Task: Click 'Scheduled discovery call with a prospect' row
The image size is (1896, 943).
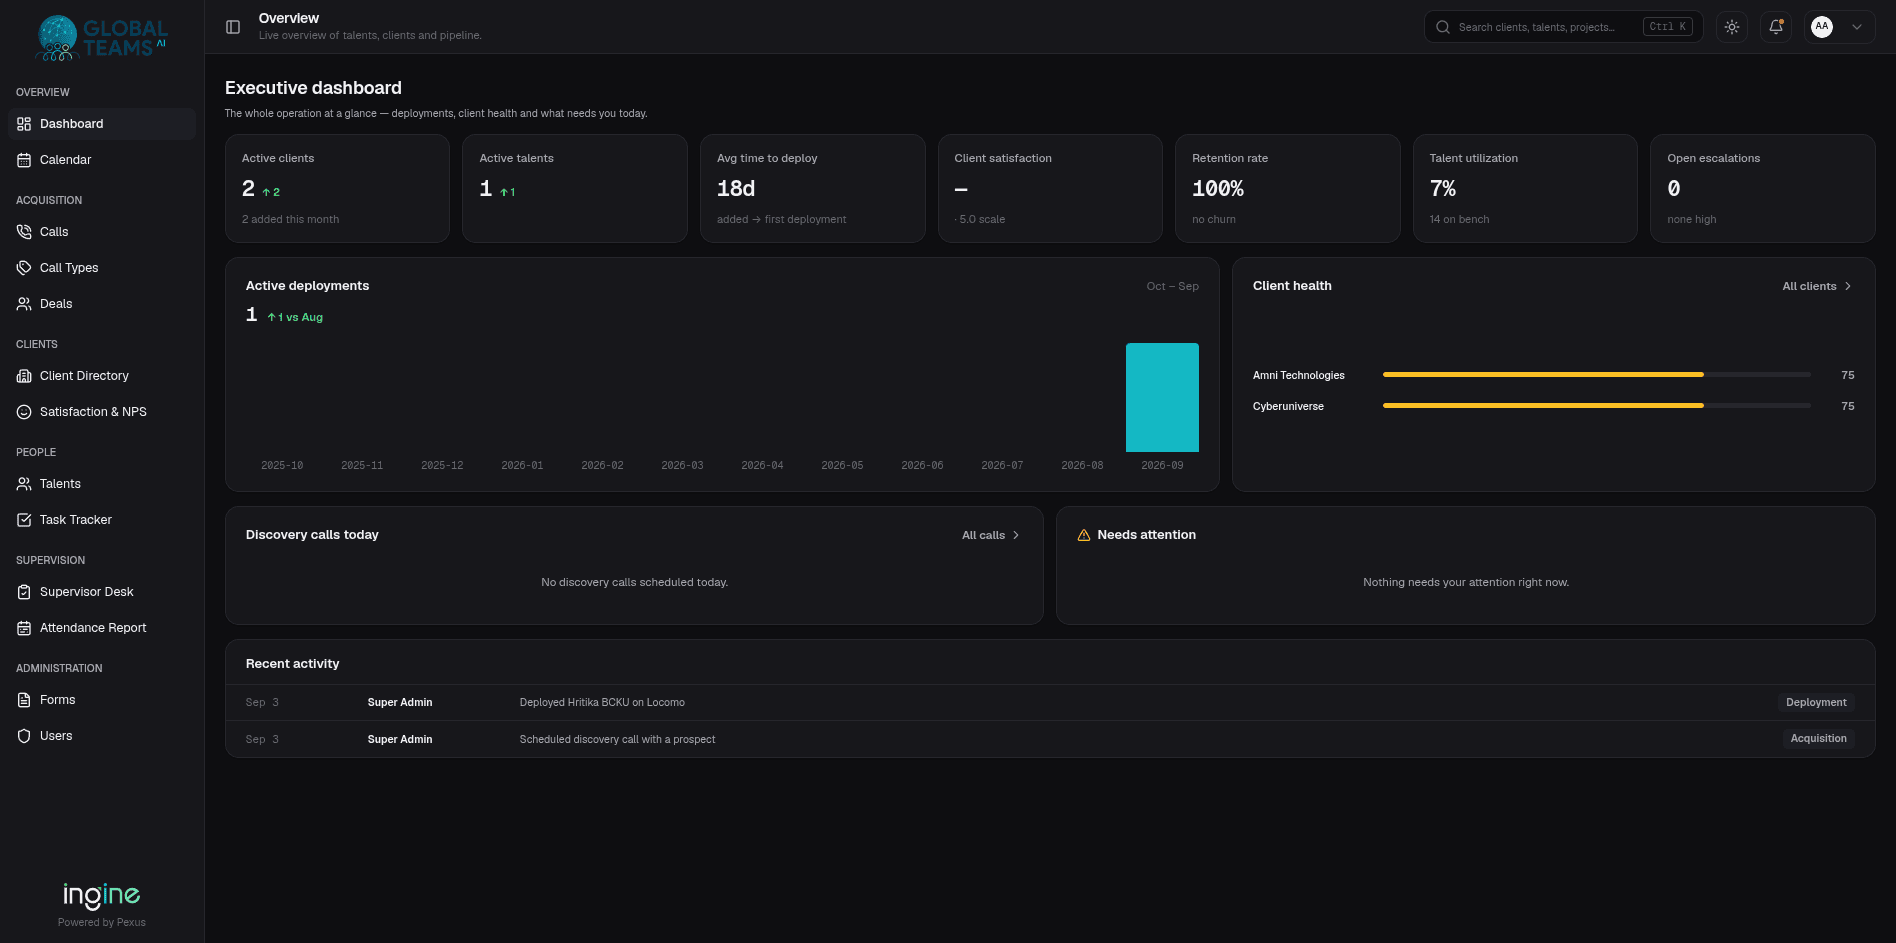Action: pos(1050,739)
